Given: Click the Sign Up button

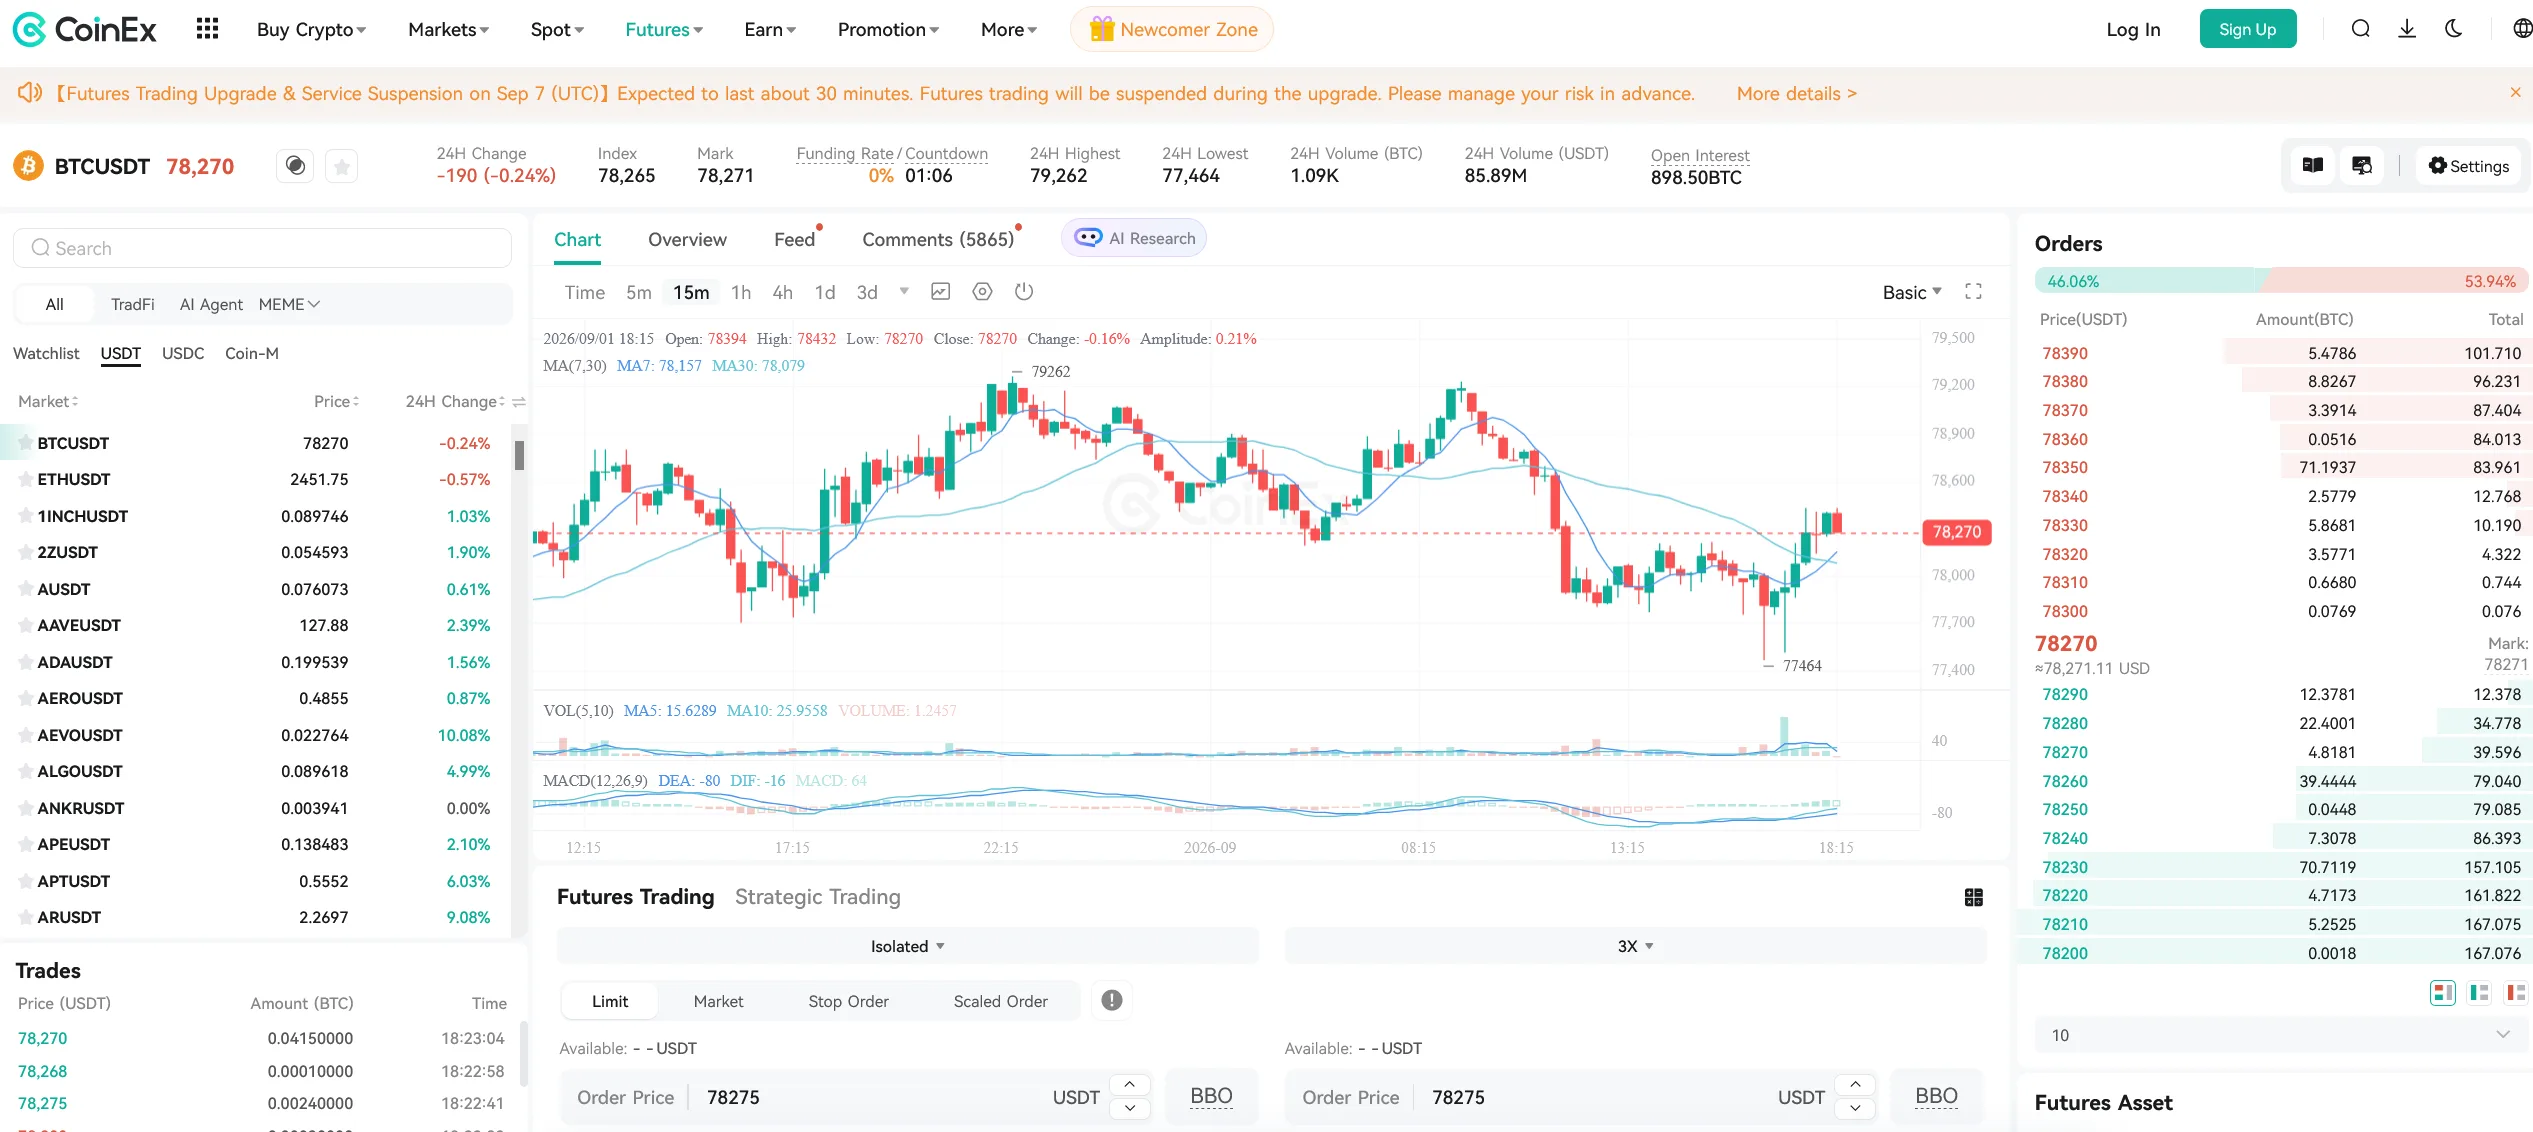Looking at the screenshot, I should point(2247,29).
